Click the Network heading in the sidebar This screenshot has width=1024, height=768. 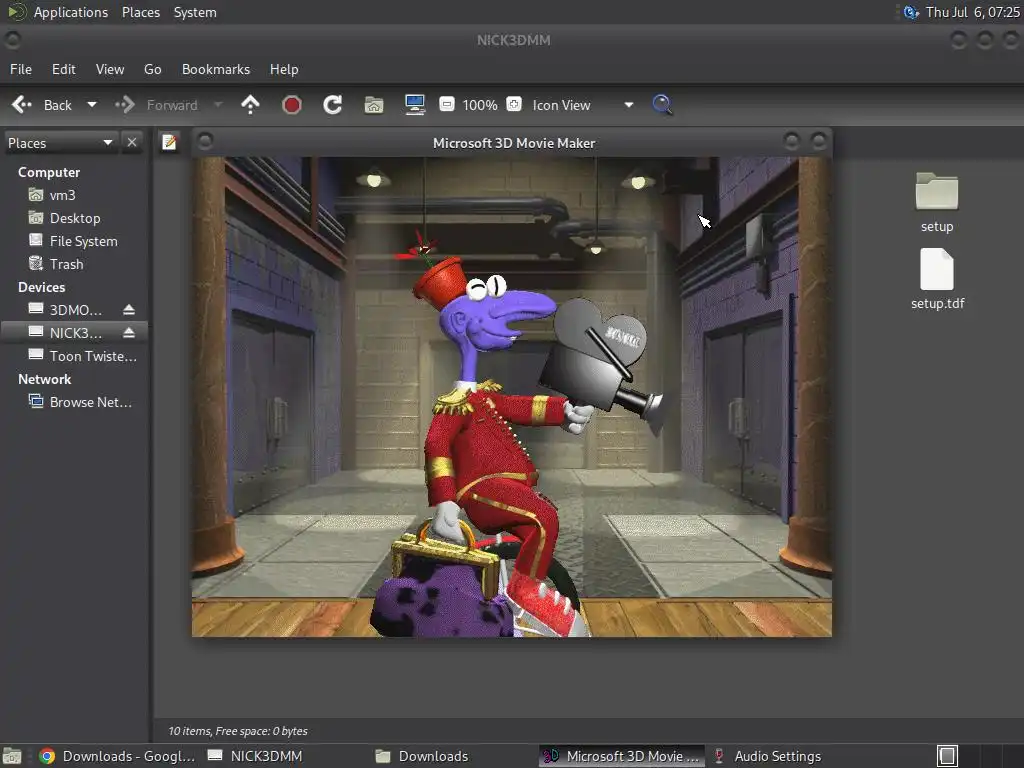[44, 379]
